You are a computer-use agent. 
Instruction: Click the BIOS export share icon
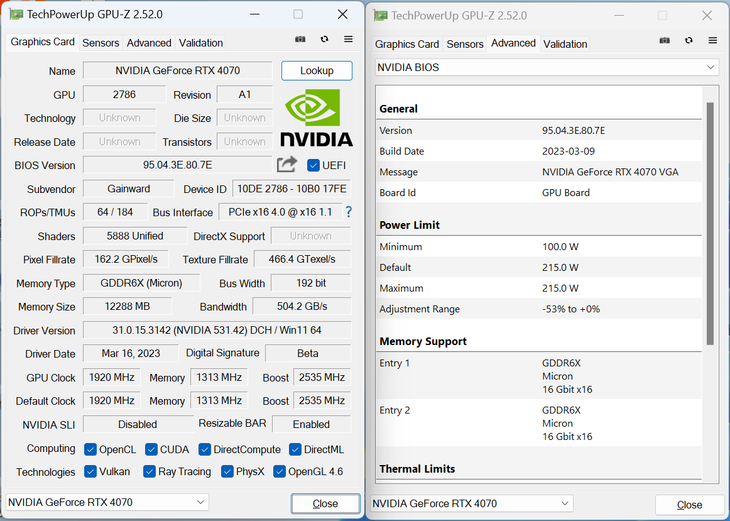[287, 164]
